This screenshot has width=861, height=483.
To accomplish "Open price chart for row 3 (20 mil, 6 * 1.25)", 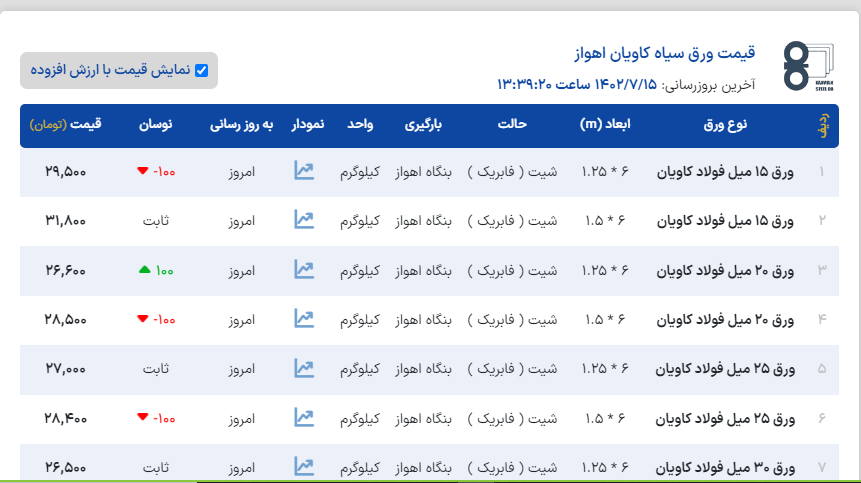I will [x=303, y=269].
